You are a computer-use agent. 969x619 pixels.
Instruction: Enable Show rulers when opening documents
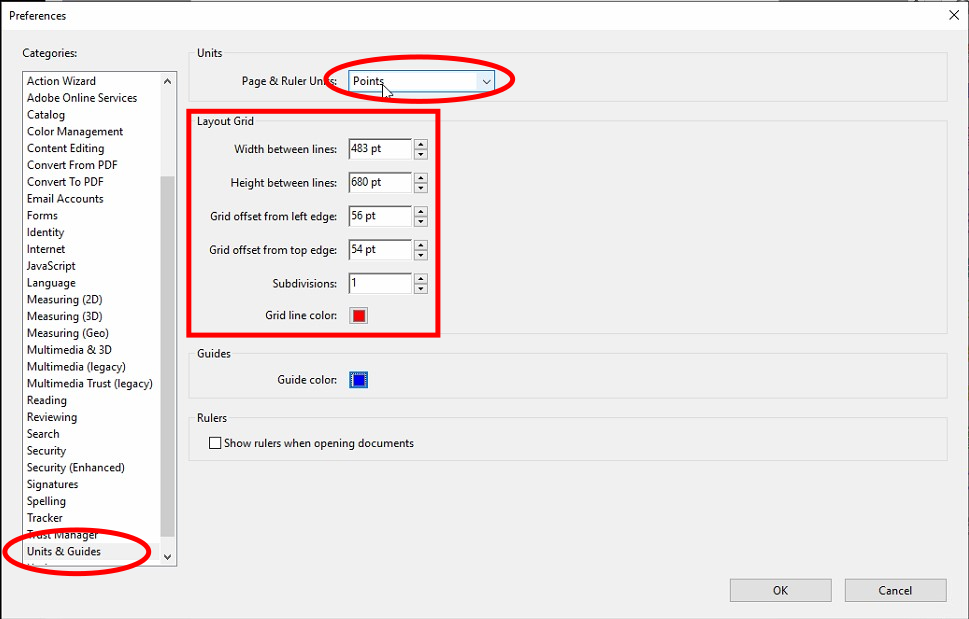(x=215, y=443)
